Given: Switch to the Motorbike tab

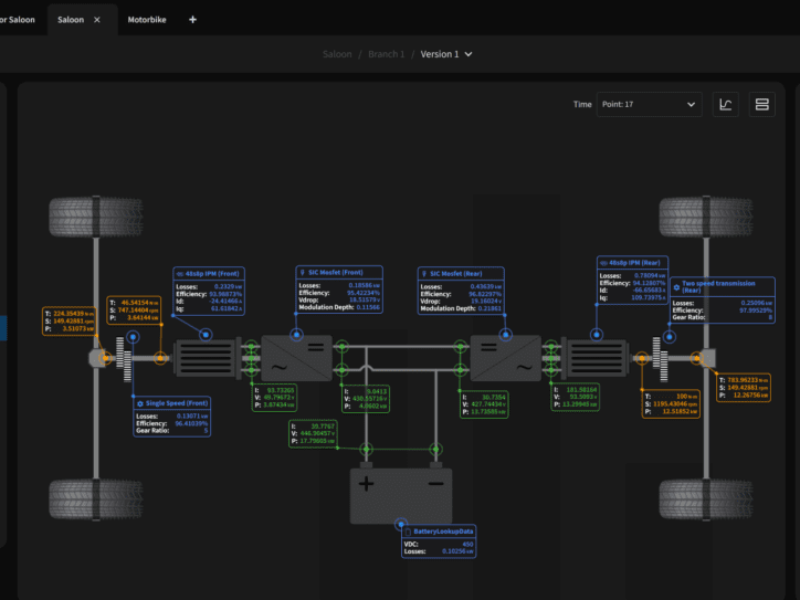Looking at the screenshot, I should click(146, 18).
